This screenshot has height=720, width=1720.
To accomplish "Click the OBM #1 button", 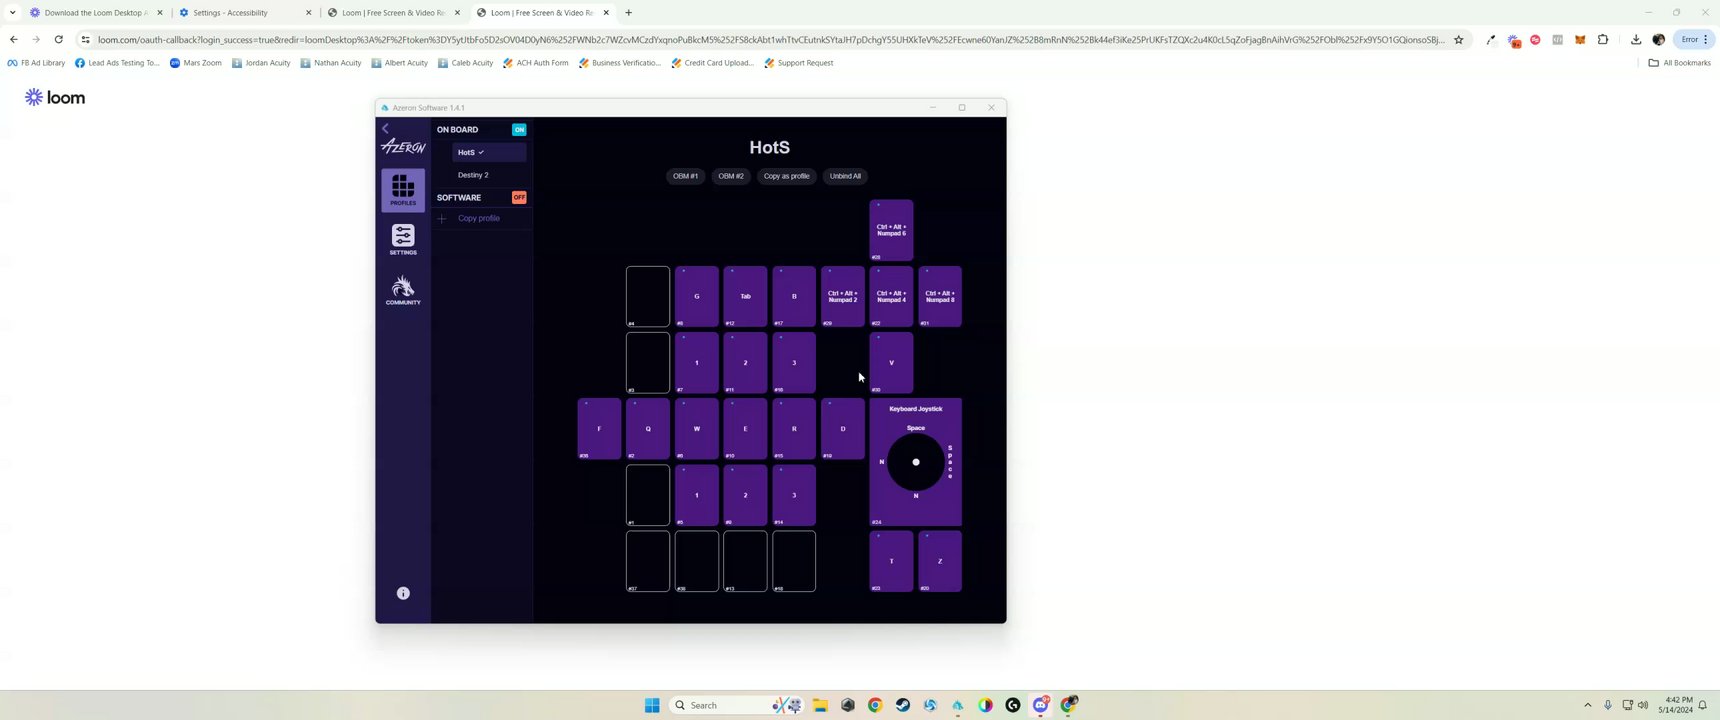I will coord(686,176).
